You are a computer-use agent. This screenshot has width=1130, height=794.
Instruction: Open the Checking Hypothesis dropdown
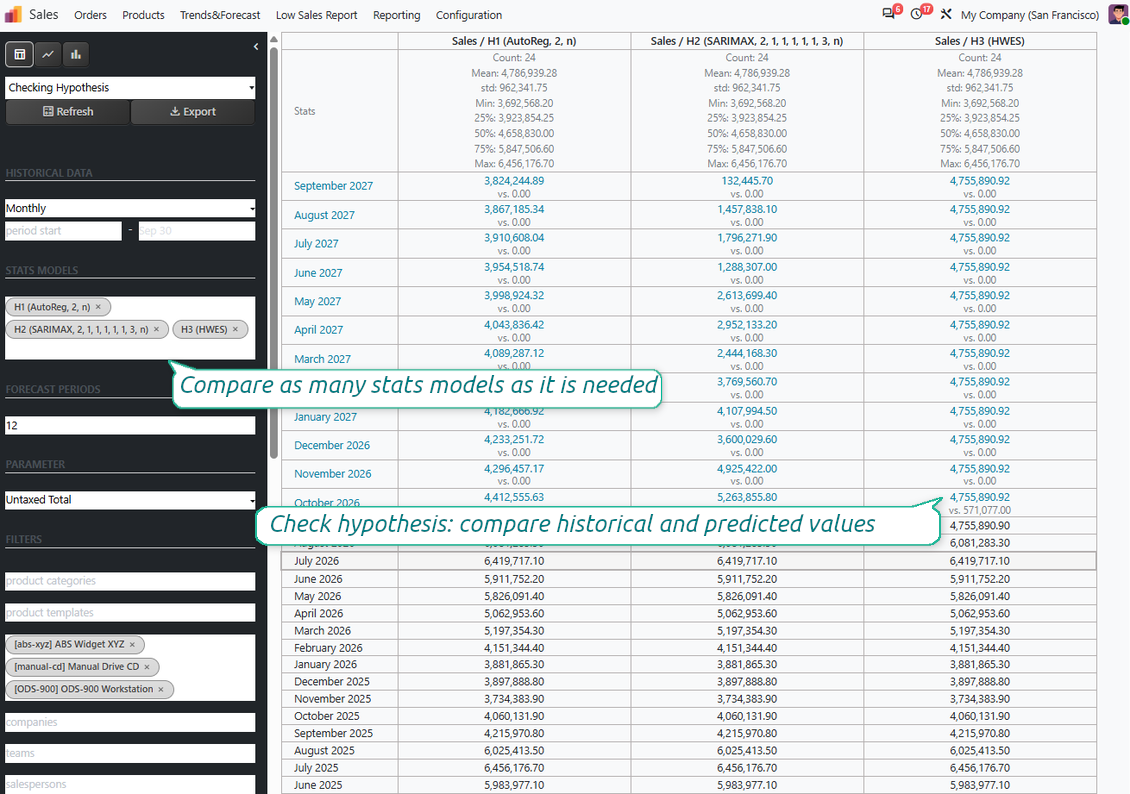point(130,88)
